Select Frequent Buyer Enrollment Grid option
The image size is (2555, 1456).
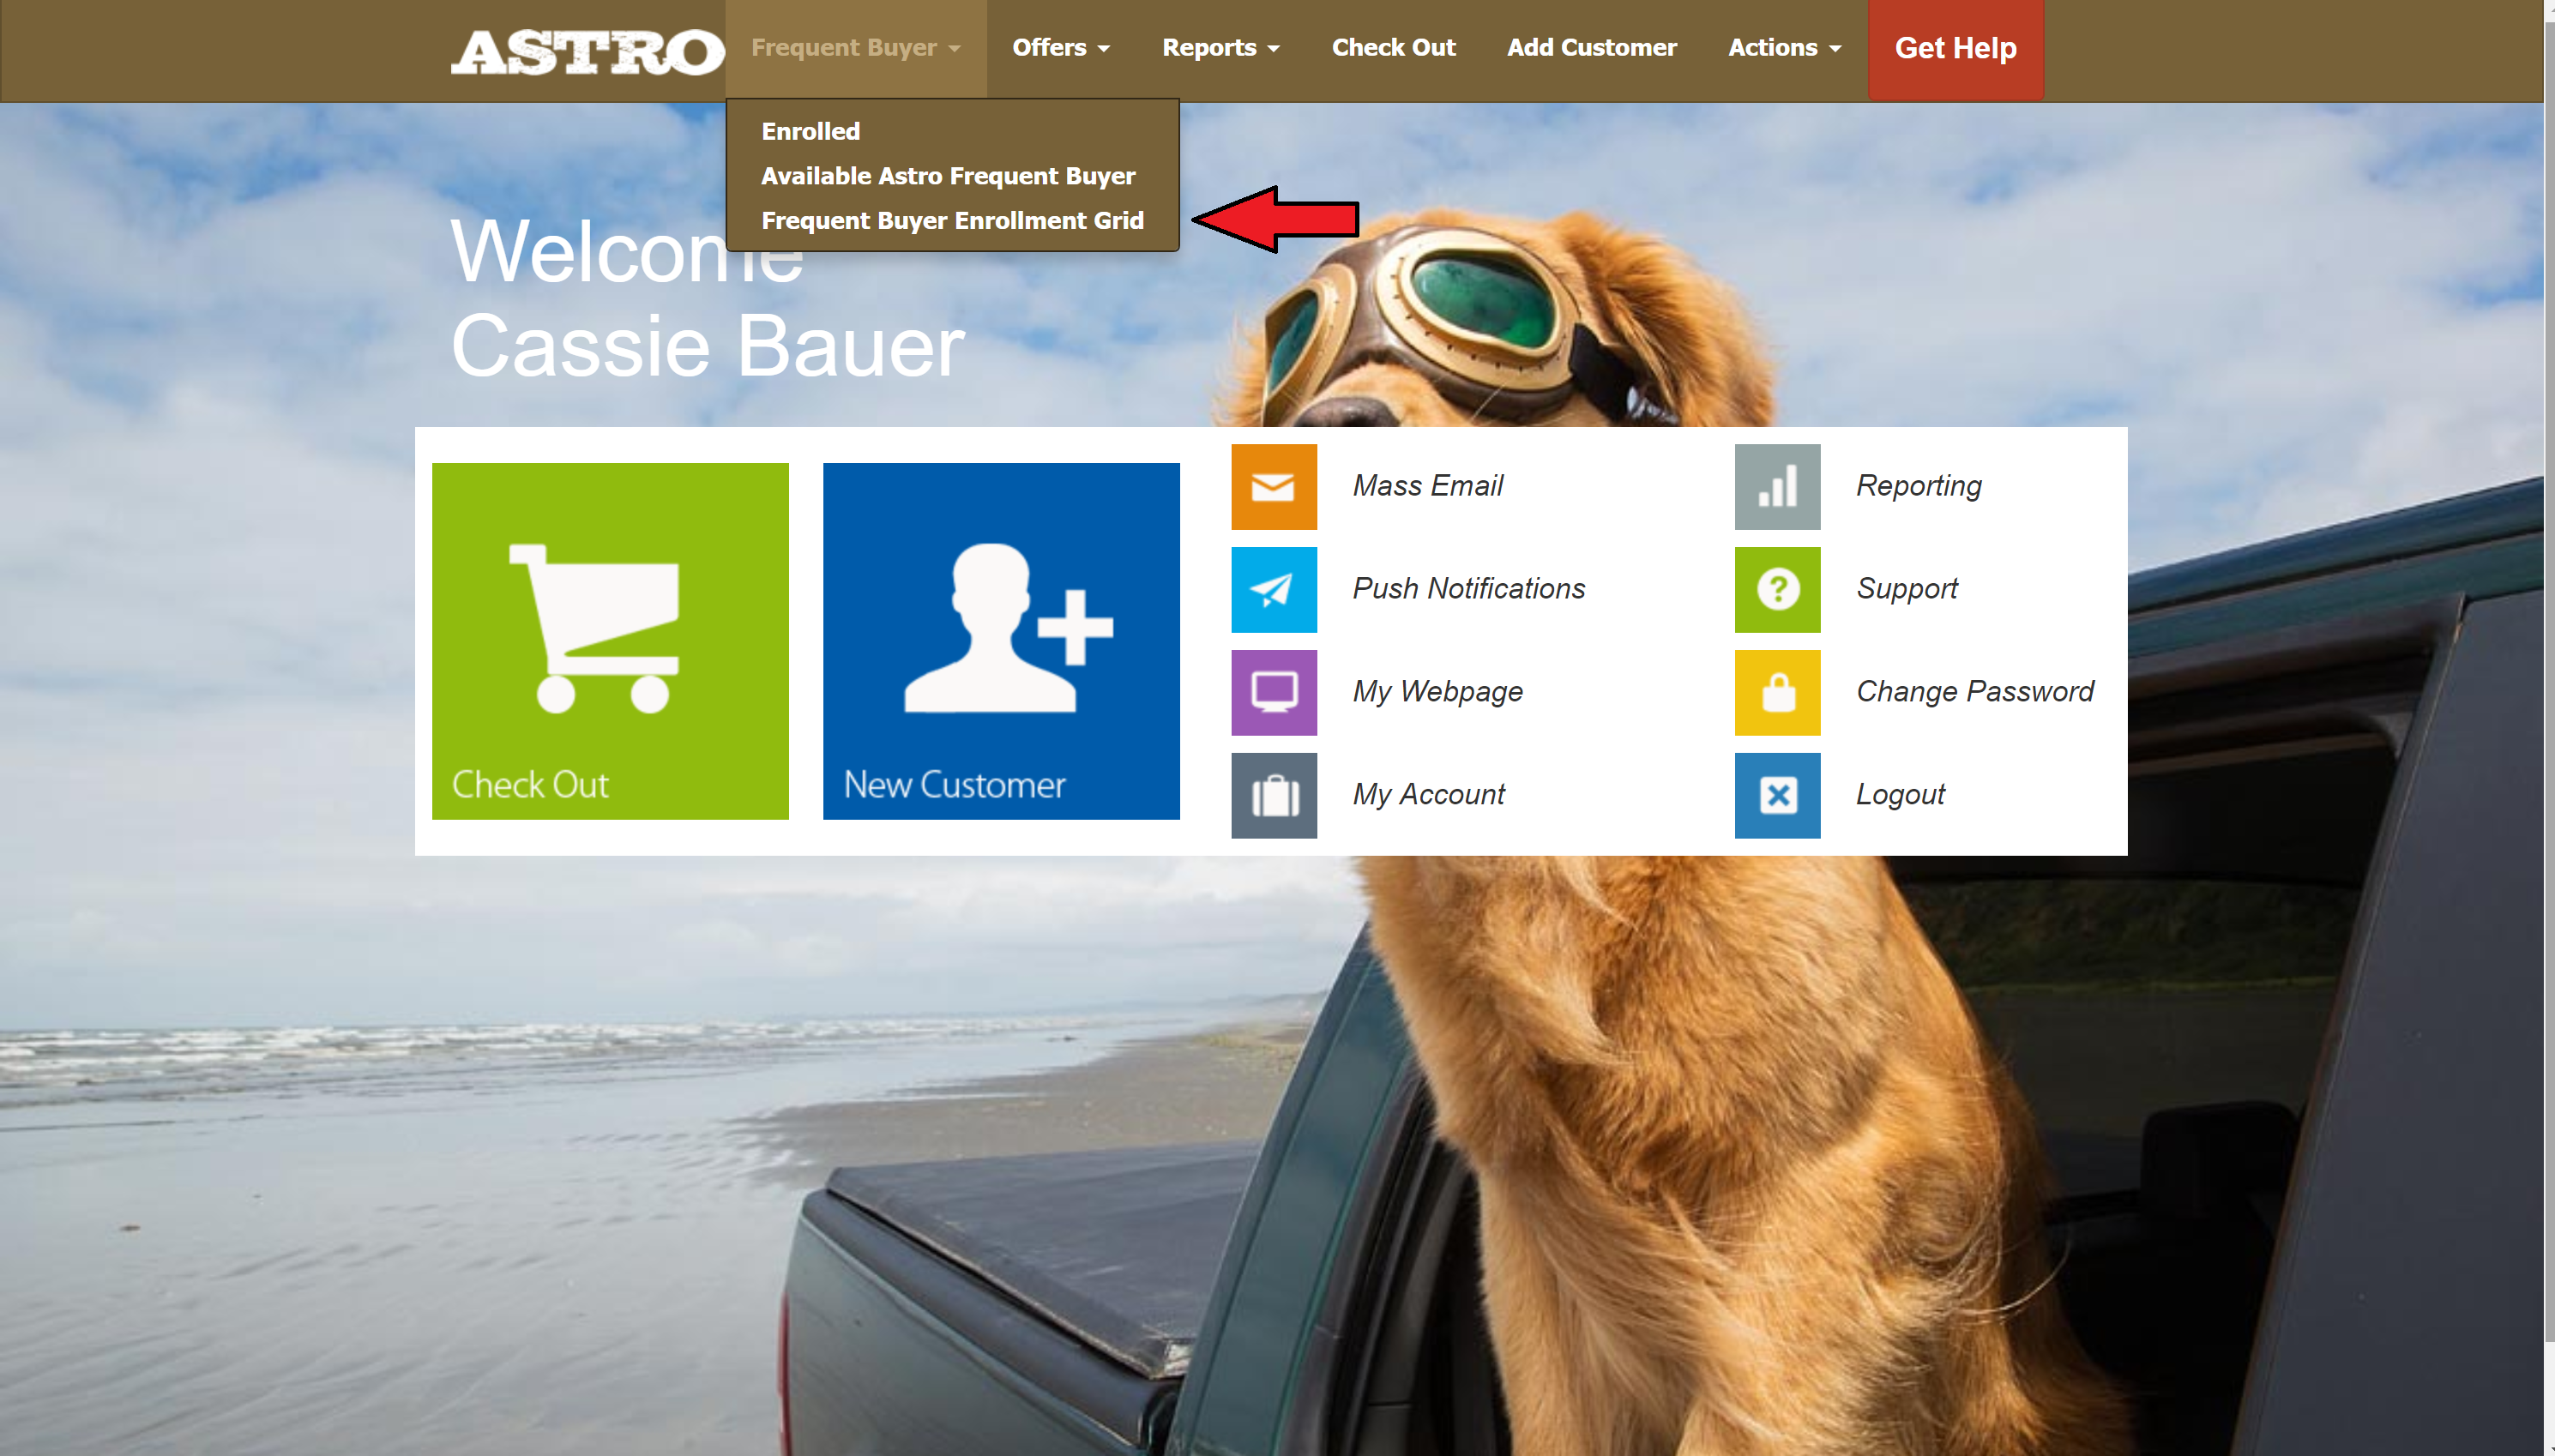(952, 220)
